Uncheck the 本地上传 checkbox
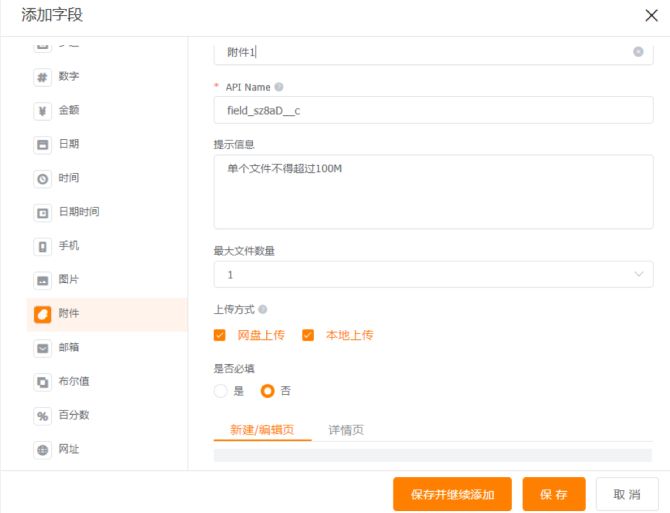This screenshot has height=513, width=670. coord(308,335)
